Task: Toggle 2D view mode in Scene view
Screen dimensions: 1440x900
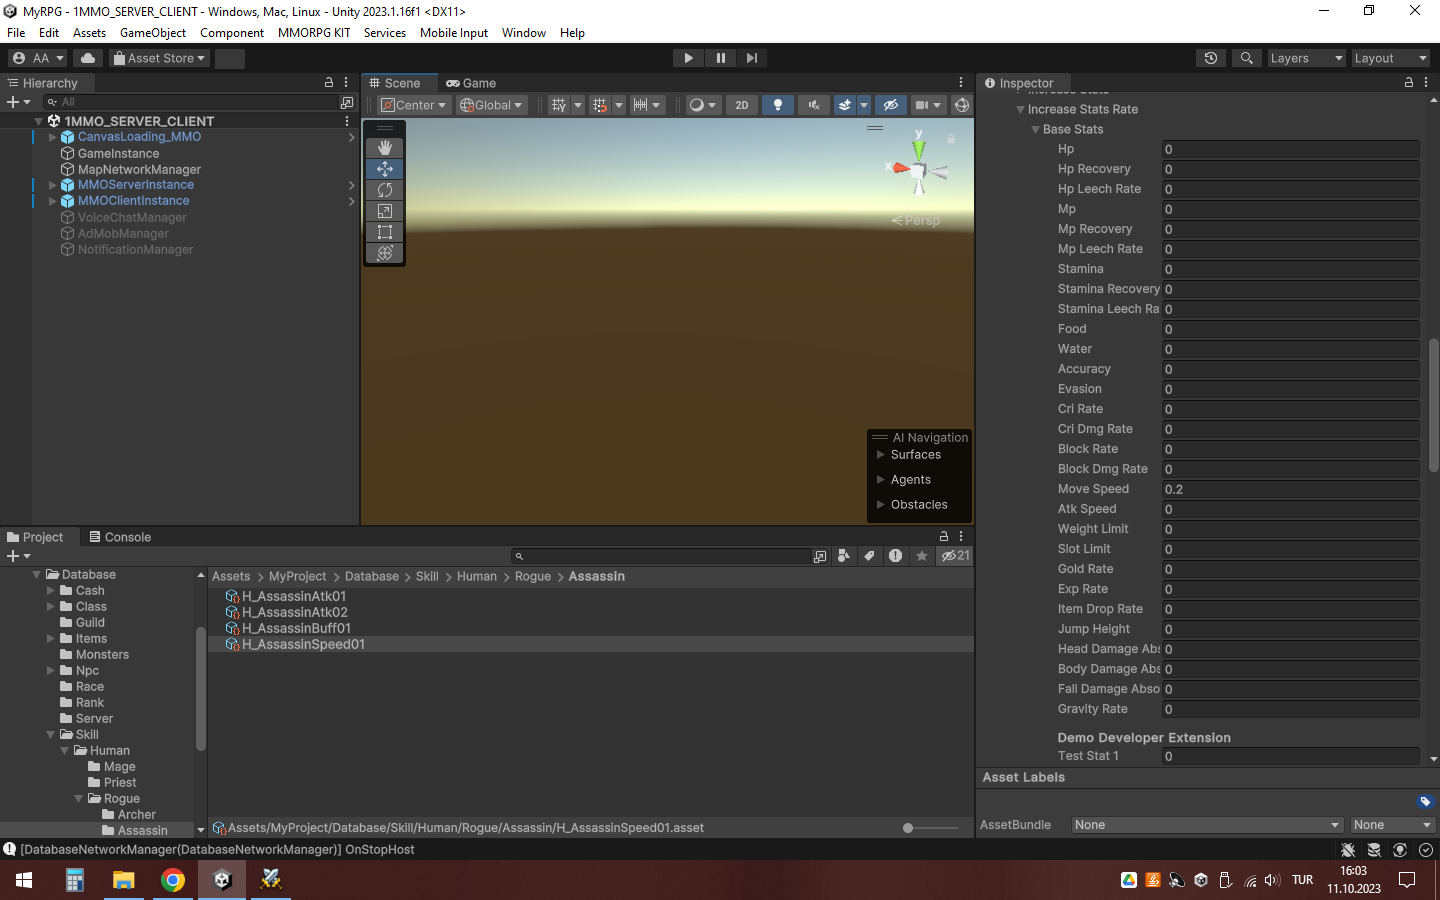Action: pyautogui.click(x=741, y=104)
